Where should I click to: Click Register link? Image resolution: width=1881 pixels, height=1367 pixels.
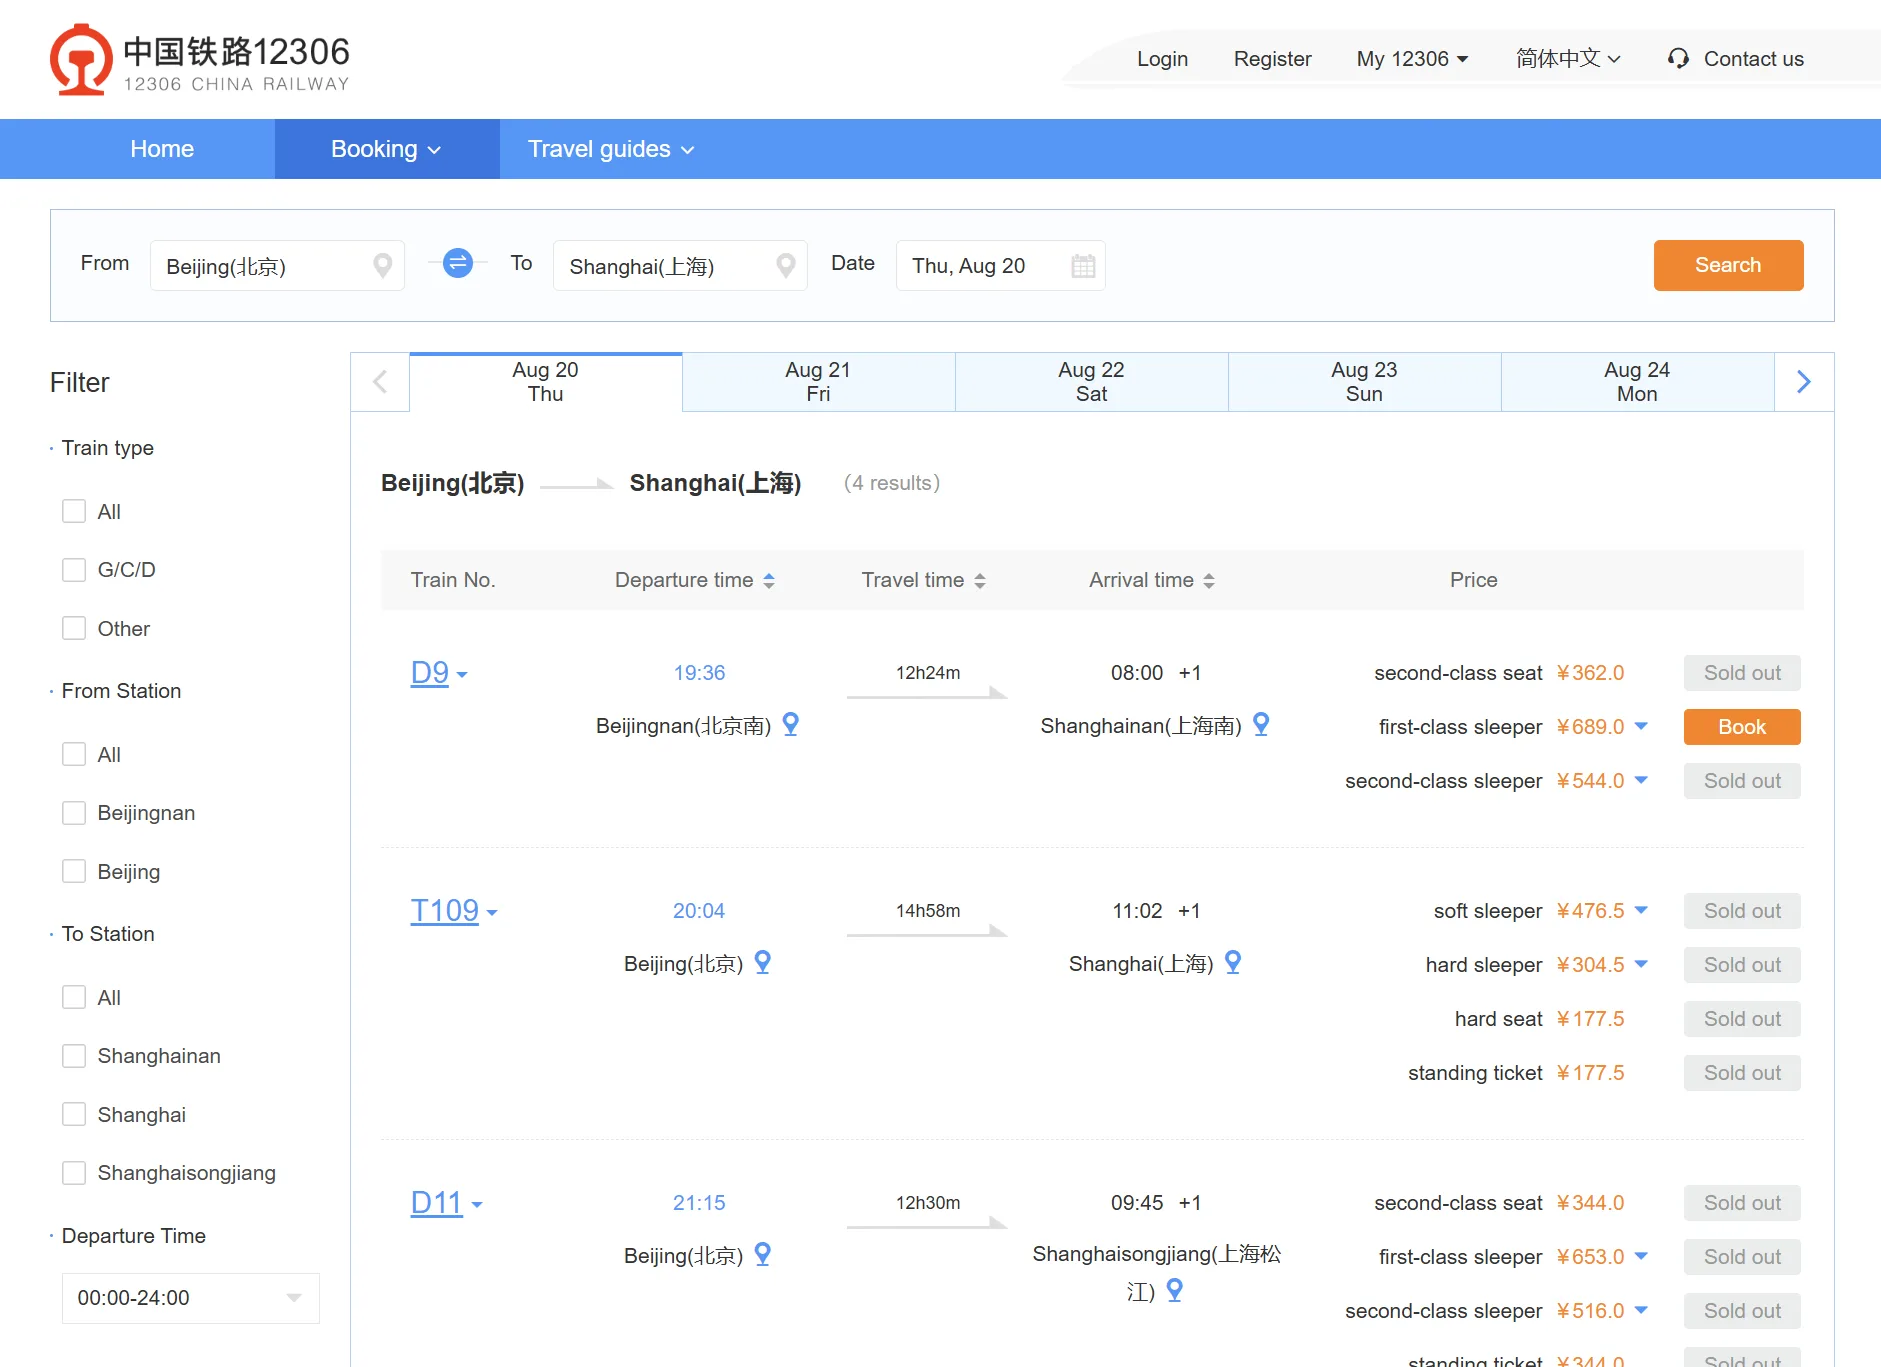click(1272, 59)
